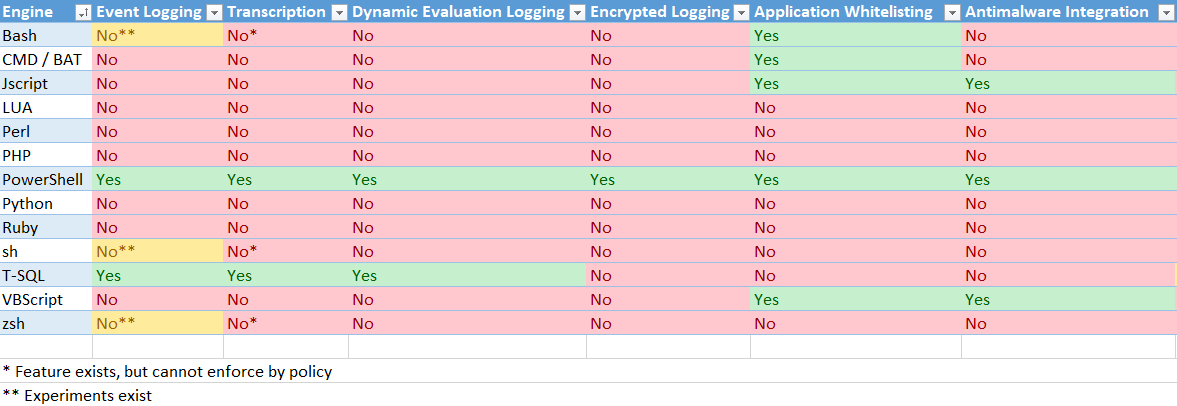Select the Antimalware Integration header text

pyautogui.click(x=1057, y=12)
